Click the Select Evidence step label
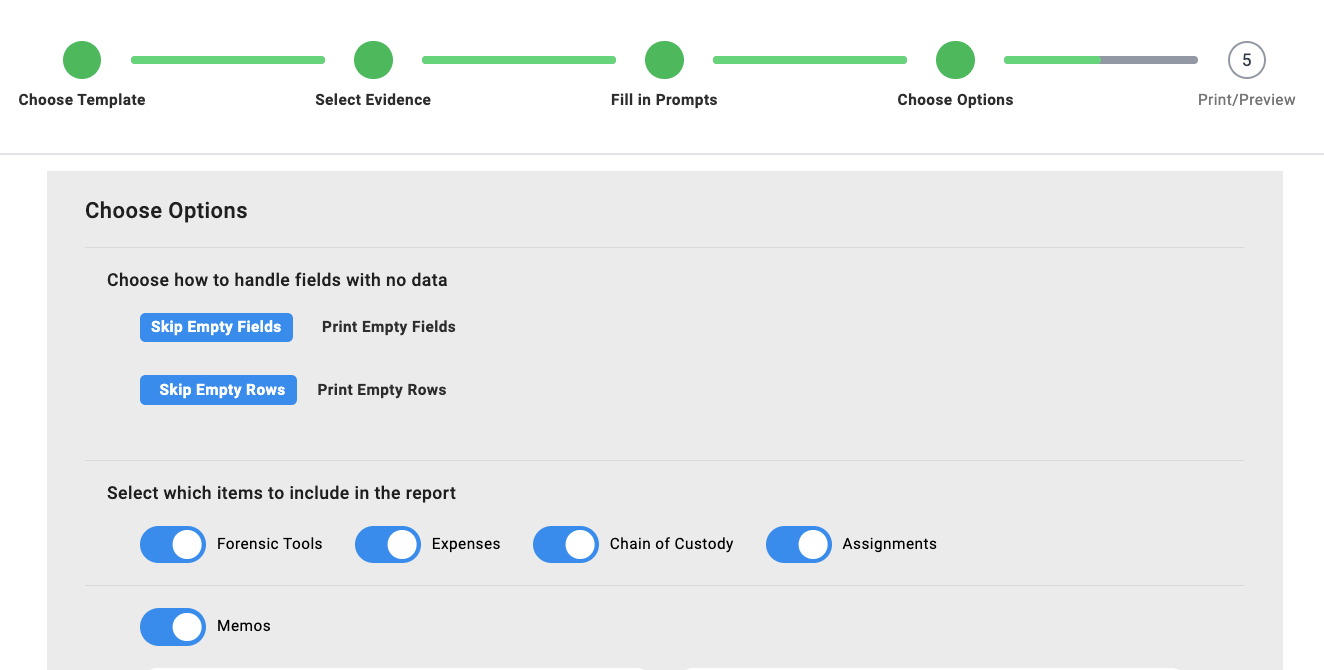The width and height of the screenshot is (1324, 670). pyautogui.click(x=373, y=100)
